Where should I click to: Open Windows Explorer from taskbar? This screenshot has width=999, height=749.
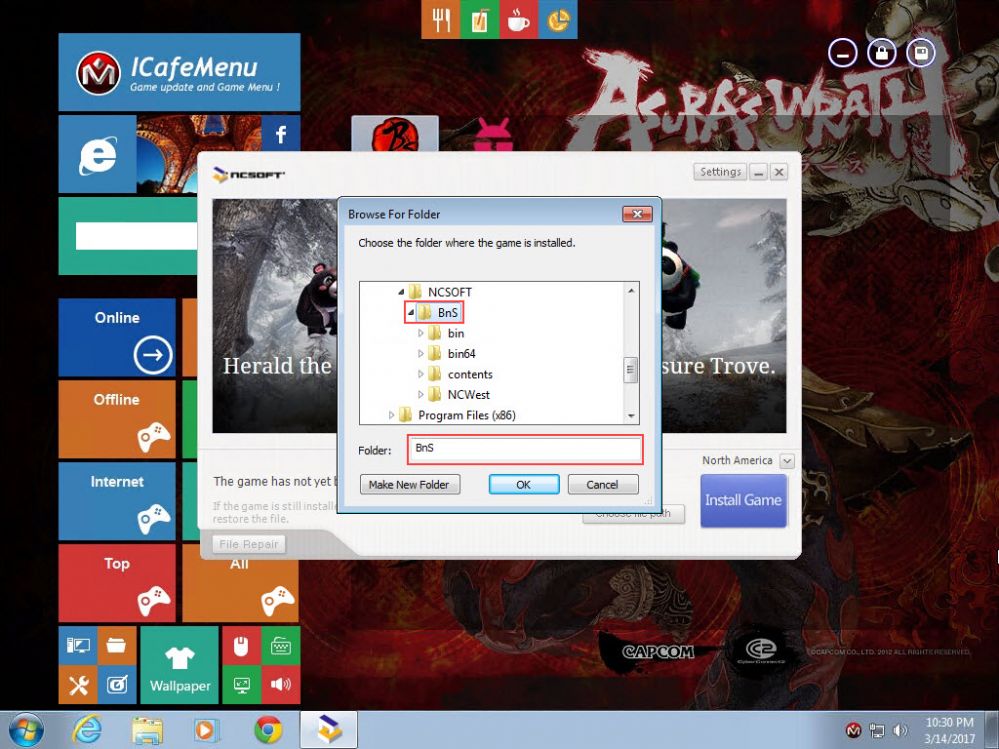[x=147, y=730]
